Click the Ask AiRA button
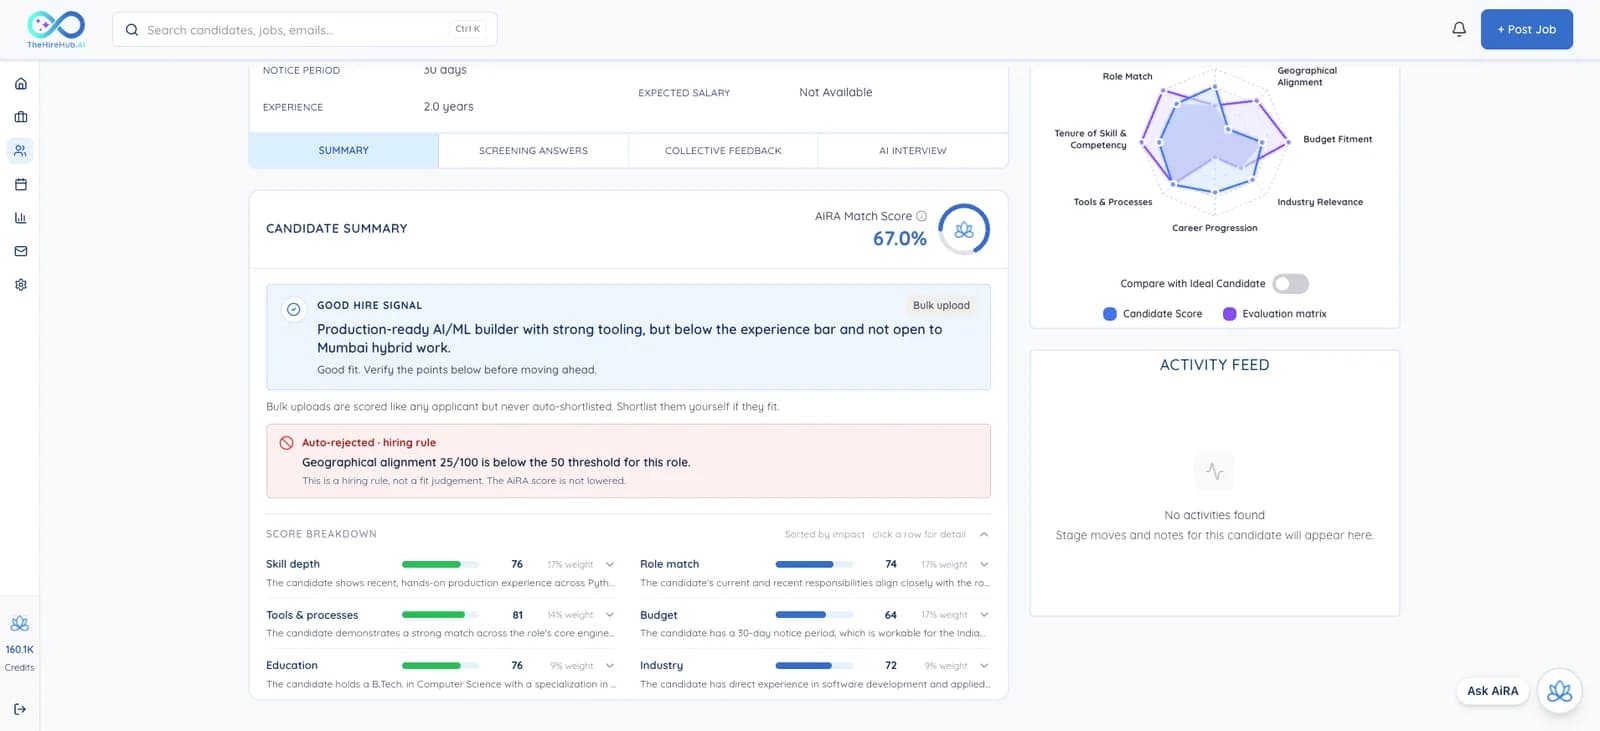This screenshot has width=1600, height=731. point(1492,691)
